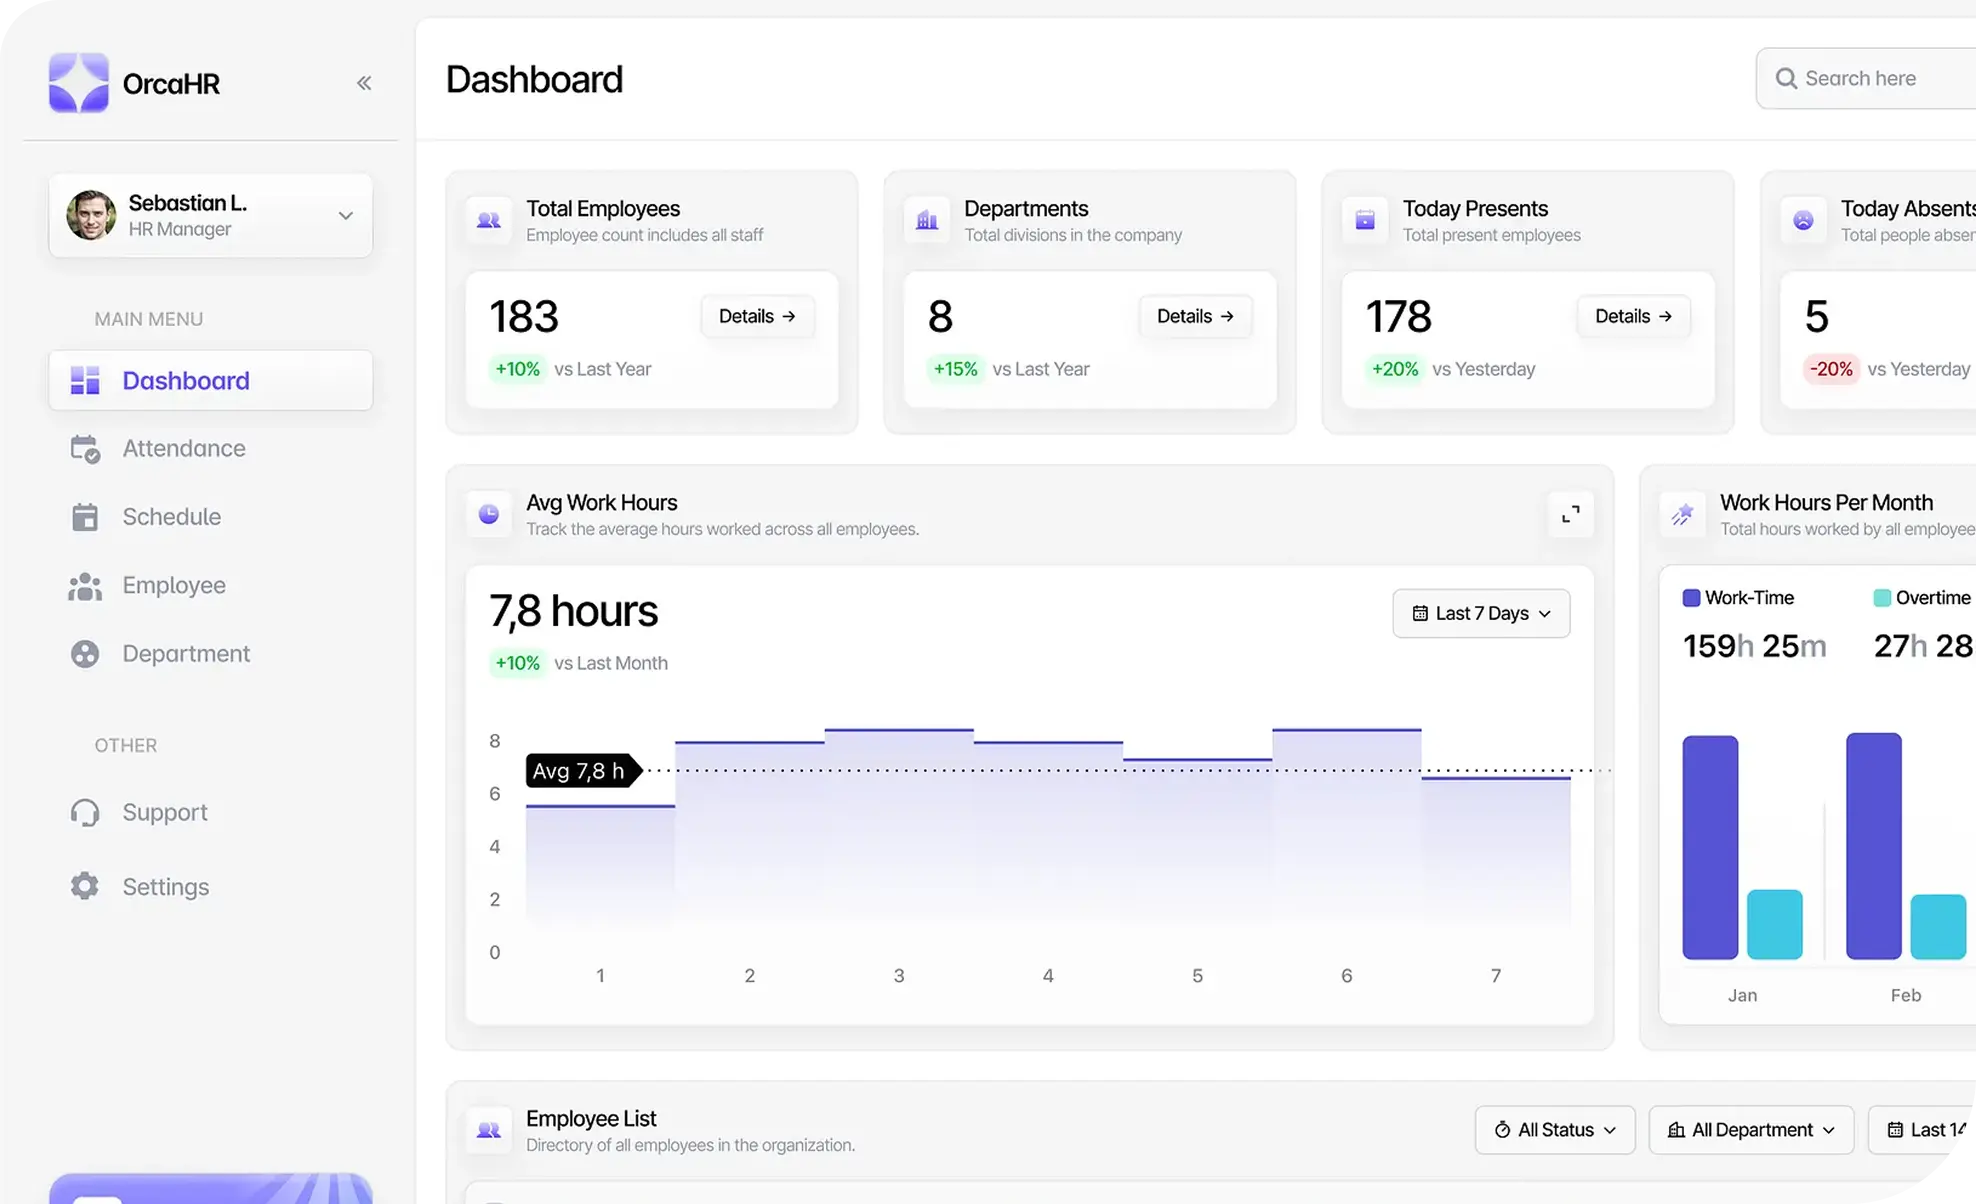Click the Employee List people icon

(x=489, y=1130)
